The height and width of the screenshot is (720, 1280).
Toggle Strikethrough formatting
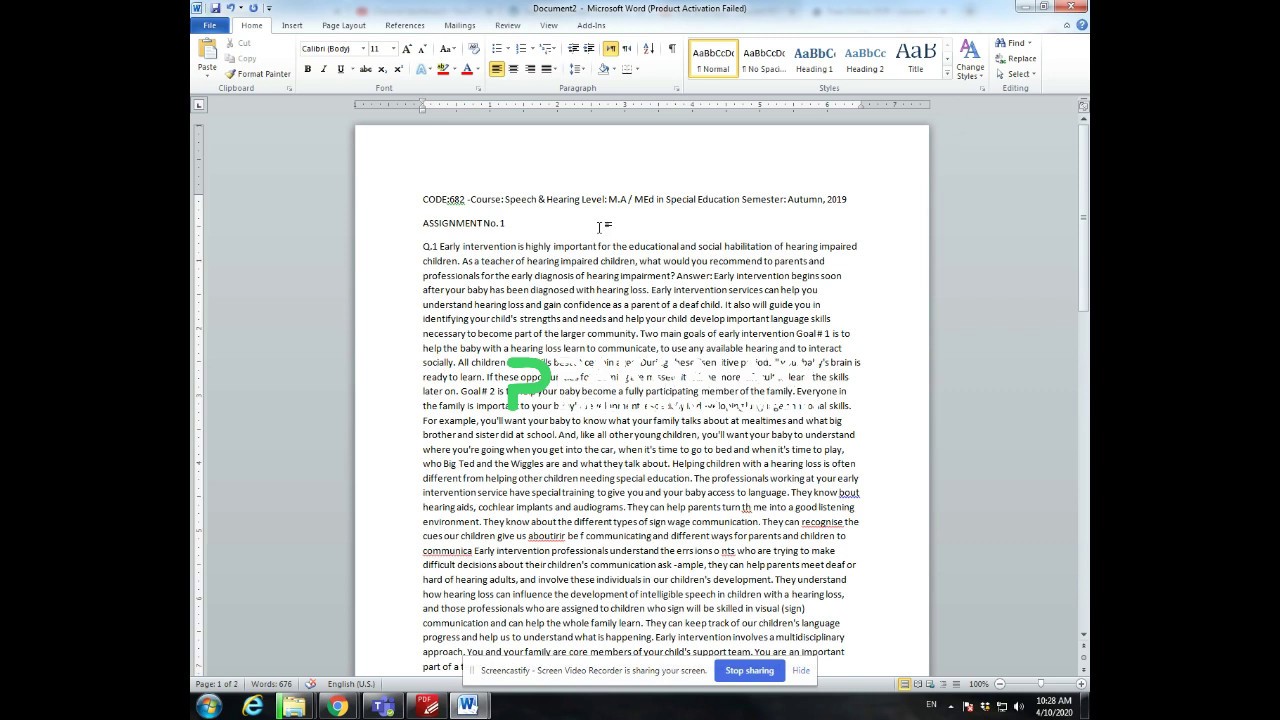(x=365, y=69)
